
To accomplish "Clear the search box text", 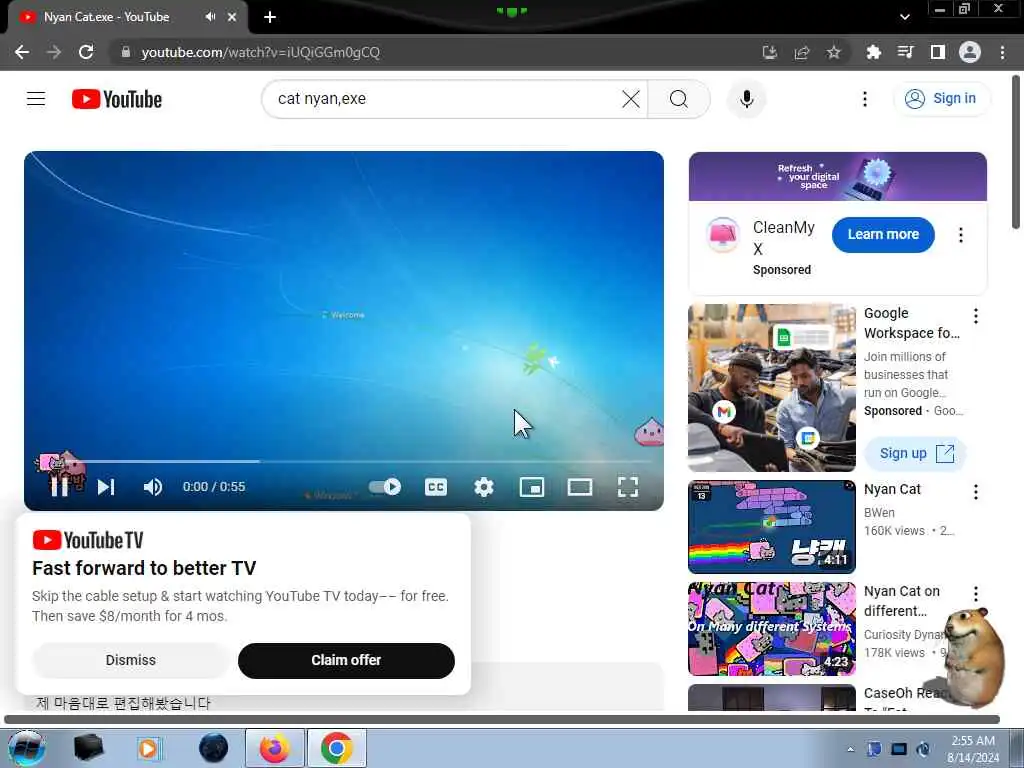I will point(630,99).
